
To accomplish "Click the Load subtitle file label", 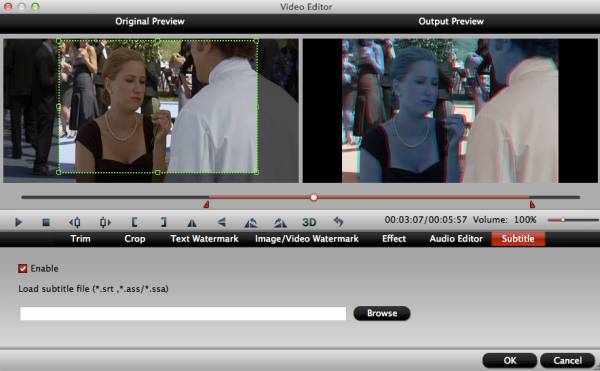I will (x=93, y=289).
